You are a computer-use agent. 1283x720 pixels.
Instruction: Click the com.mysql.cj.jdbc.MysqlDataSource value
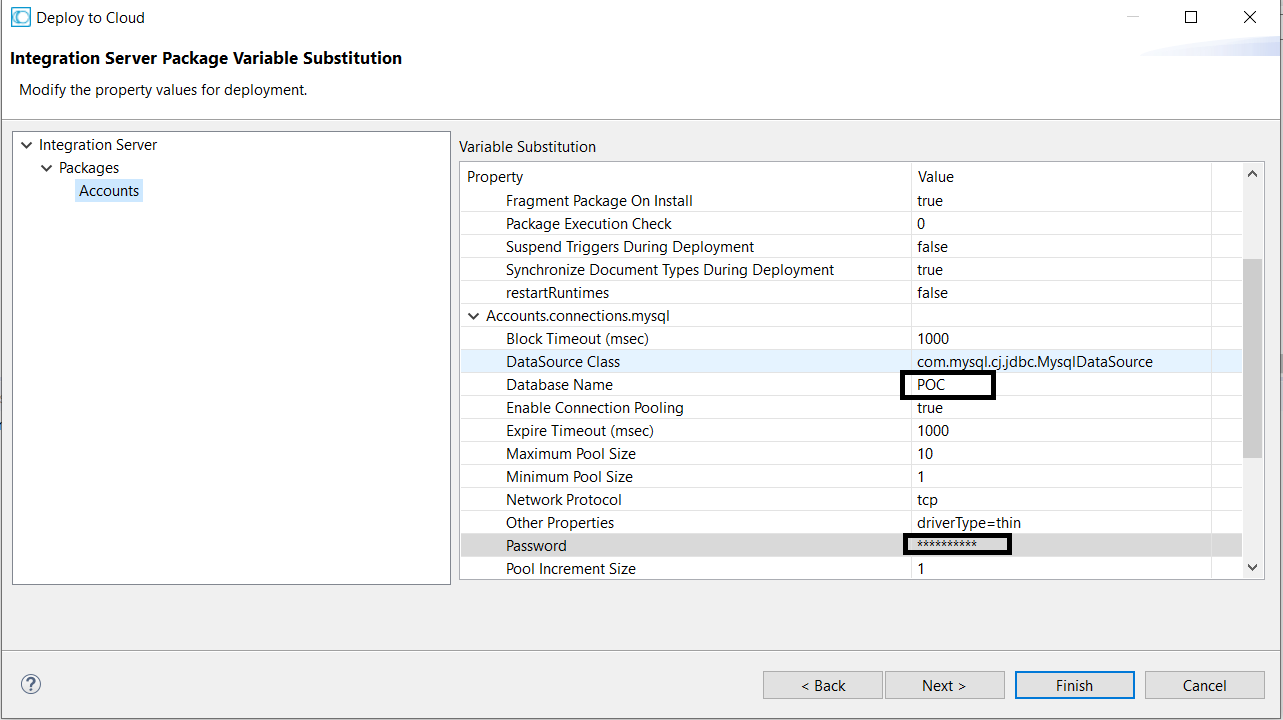(1035, 362)
